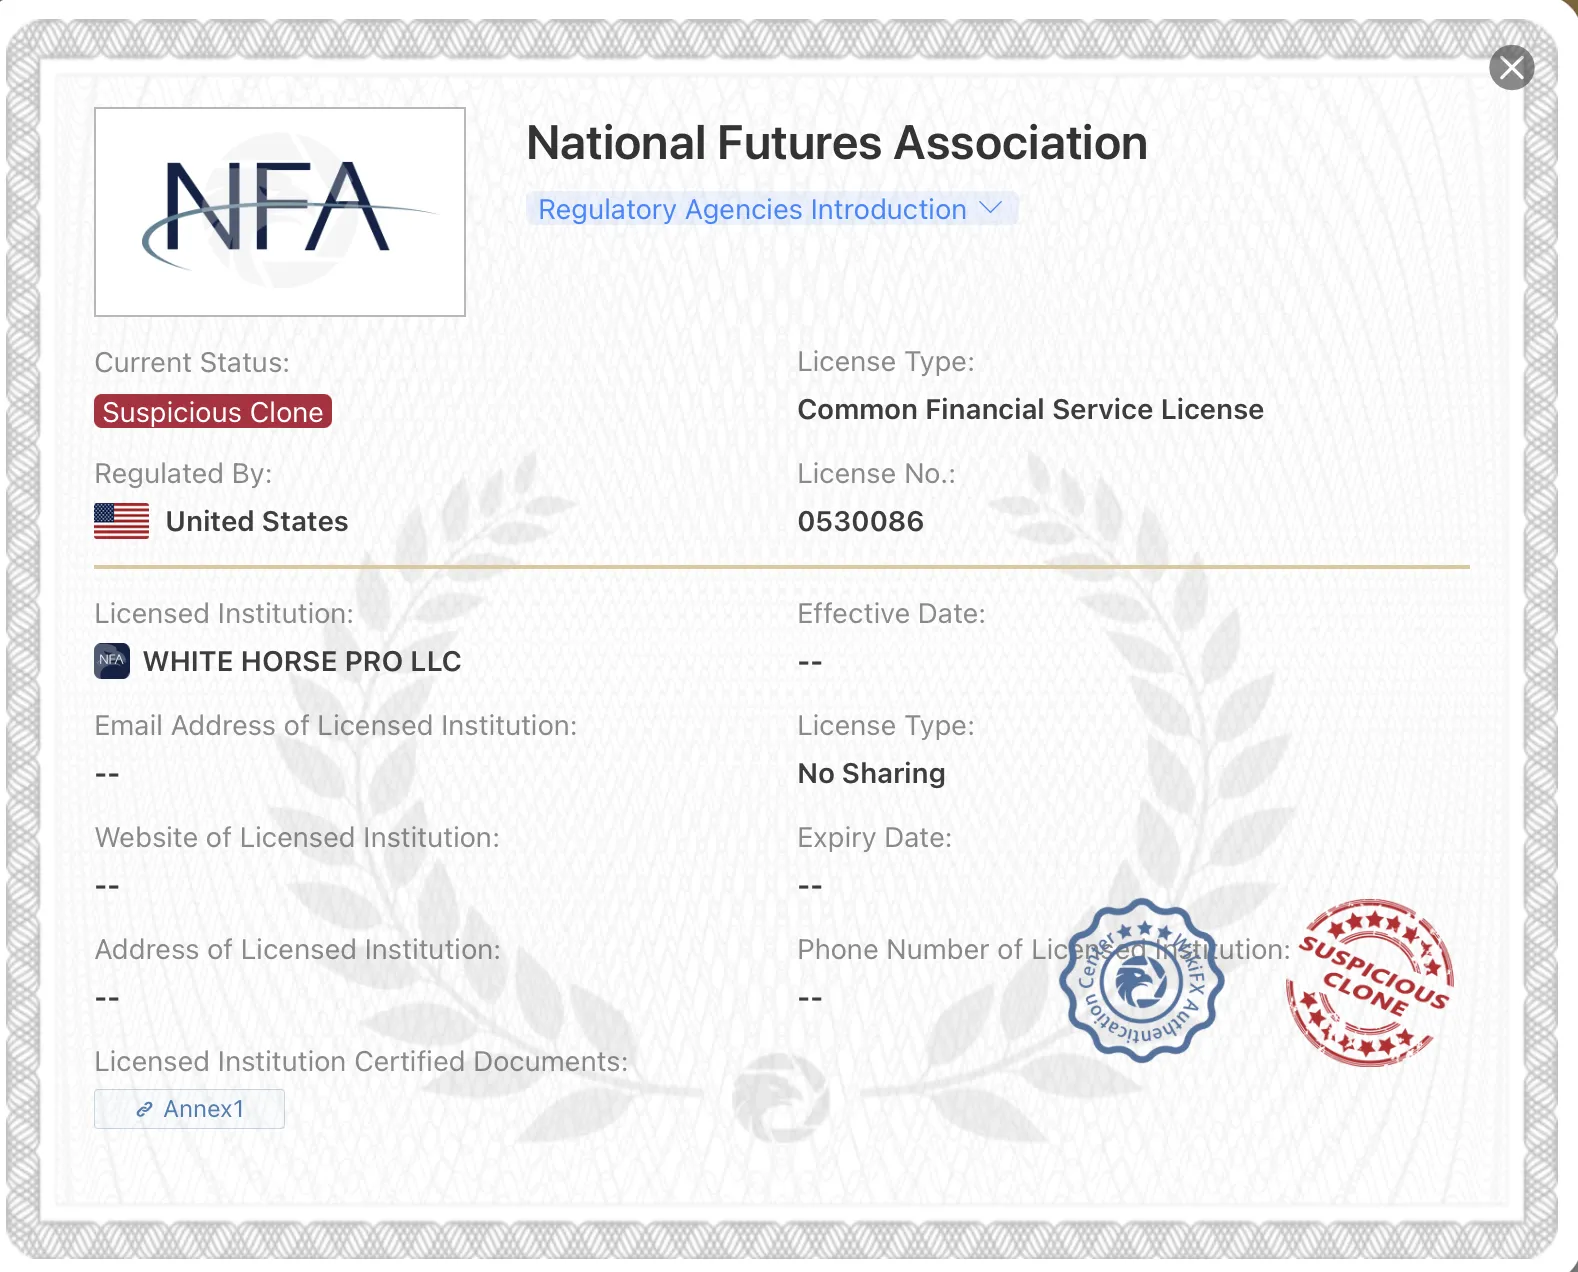Click the No Sharing license type value

[x=872, y=774]
